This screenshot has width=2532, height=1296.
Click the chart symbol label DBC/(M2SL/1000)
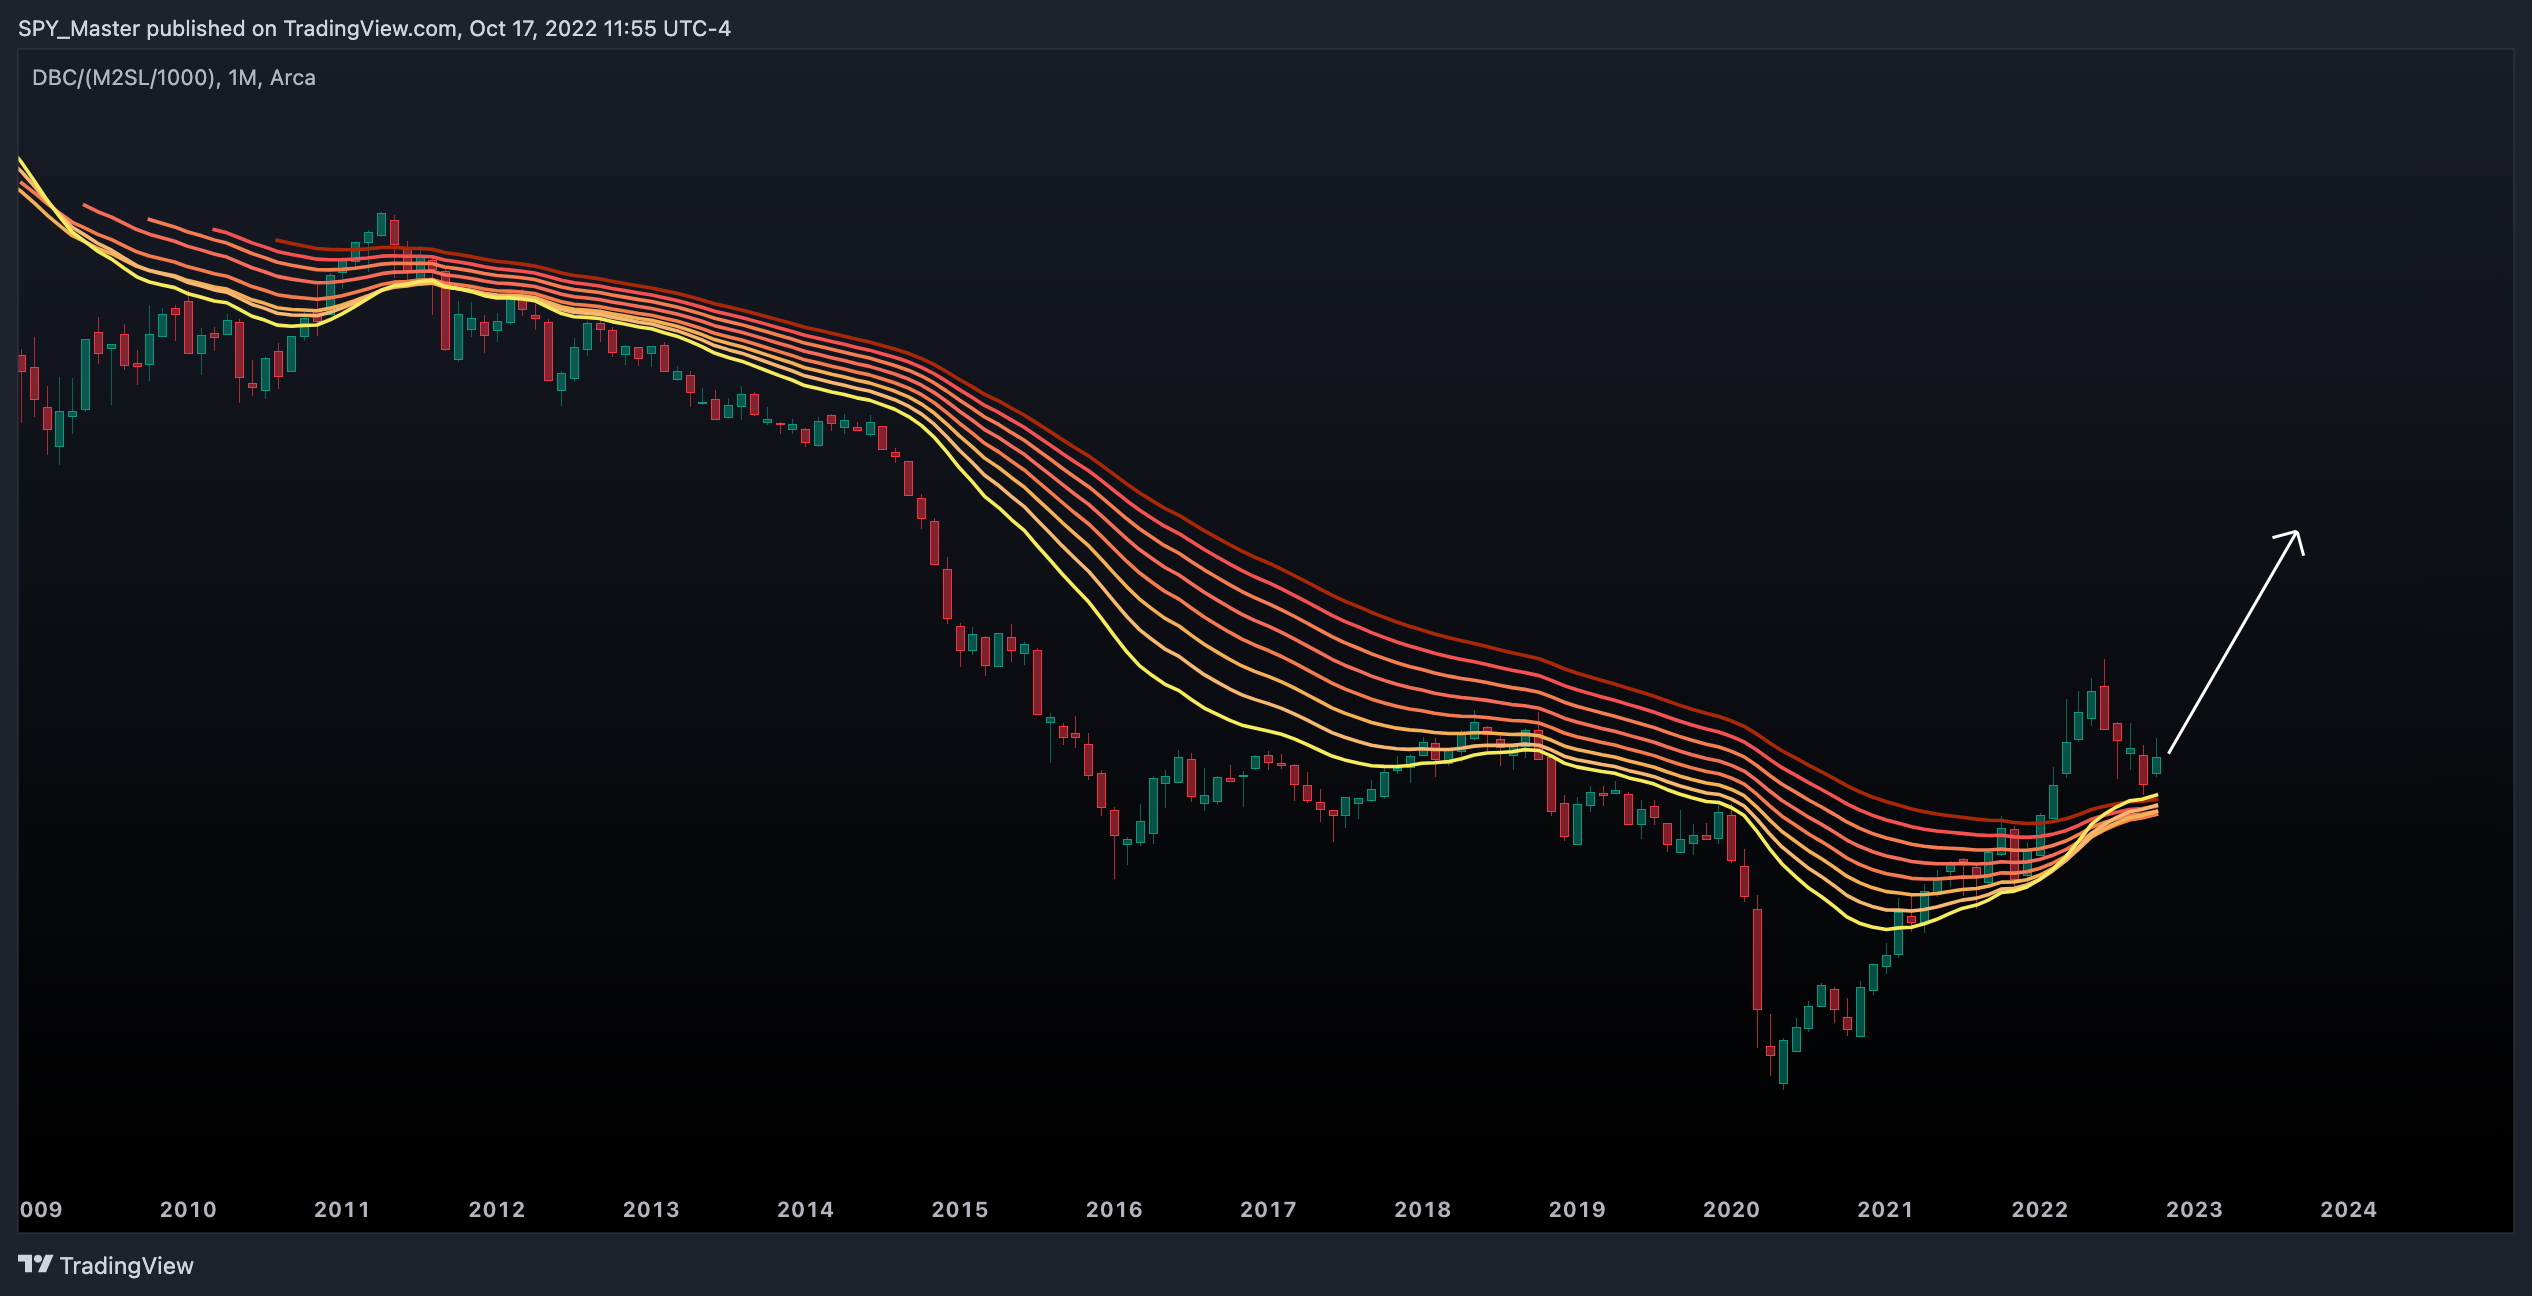(125, 78)
